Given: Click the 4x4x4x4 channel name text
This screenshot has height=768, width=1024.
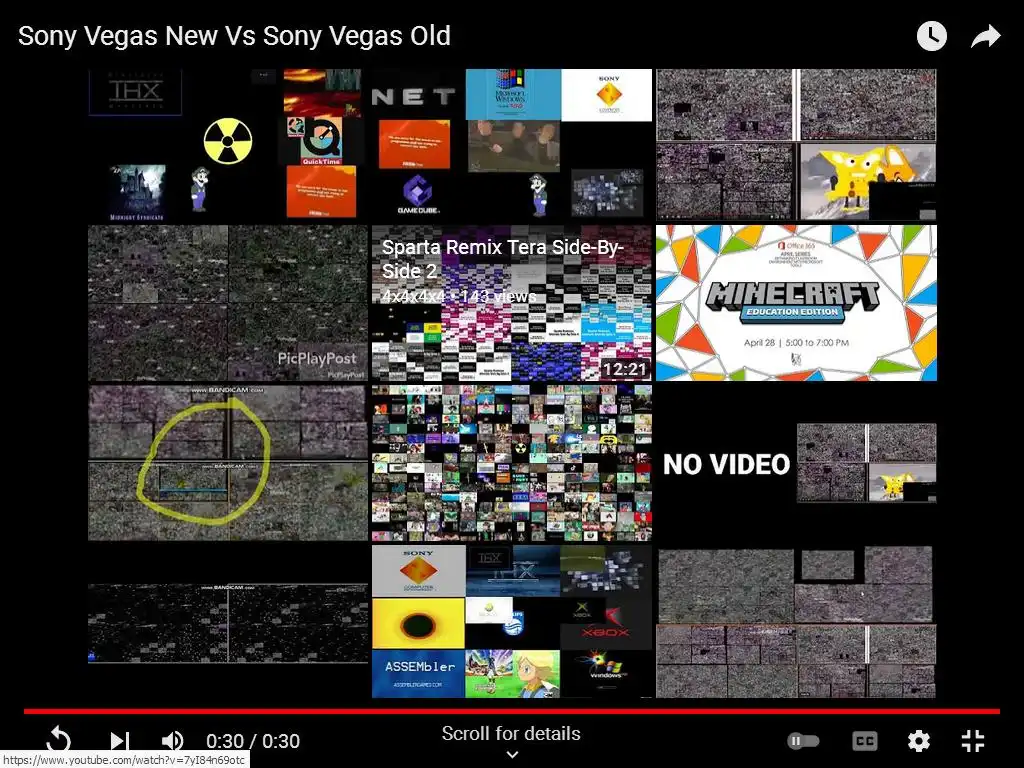Looking at the screenshot, I should click(413, 296).
